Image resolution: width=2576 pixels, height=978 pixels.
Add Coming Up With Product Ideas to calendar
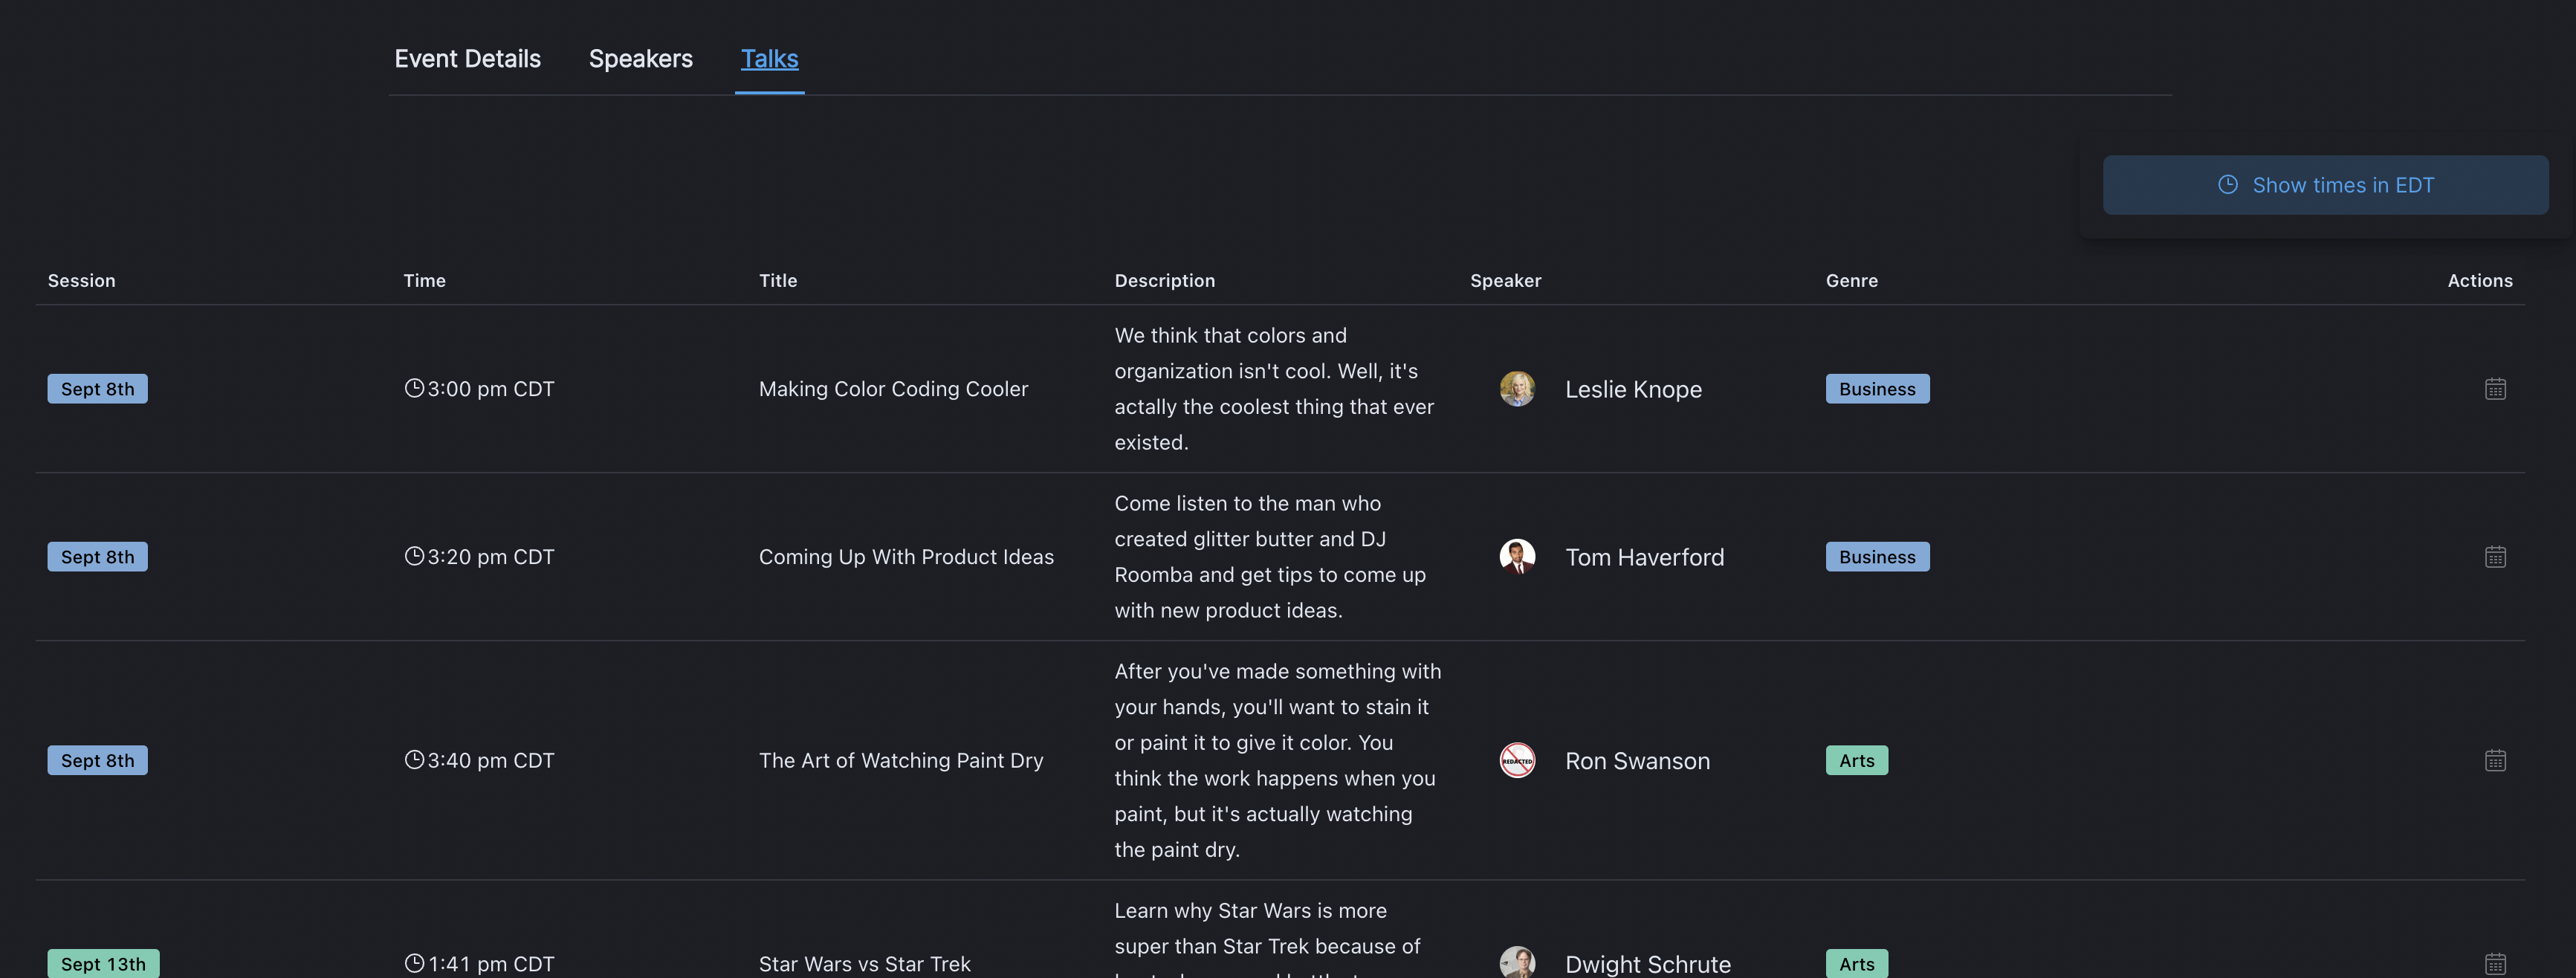2495,557
